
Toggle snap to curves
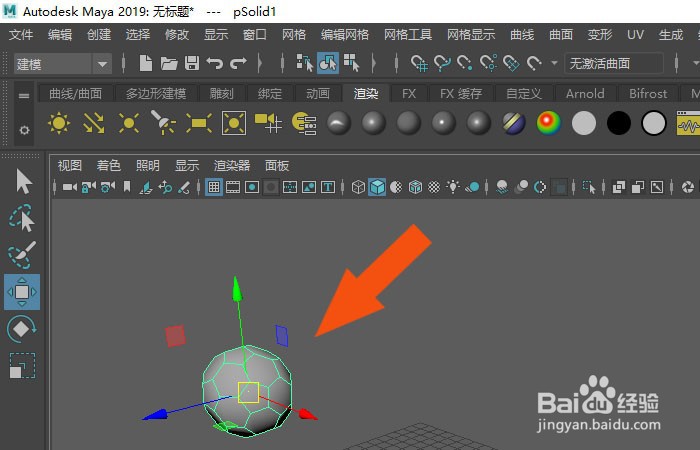click(442, 63)
